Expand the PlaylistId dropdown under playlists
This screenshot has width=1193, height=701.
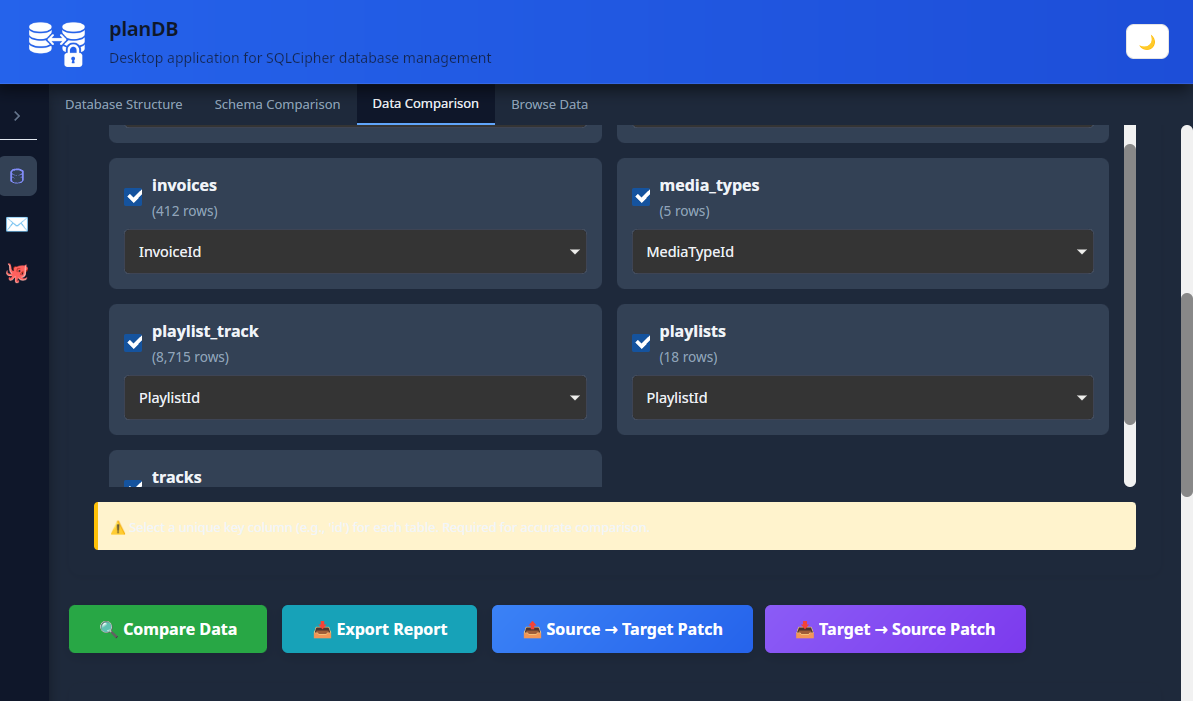click(x=863, y=397)
